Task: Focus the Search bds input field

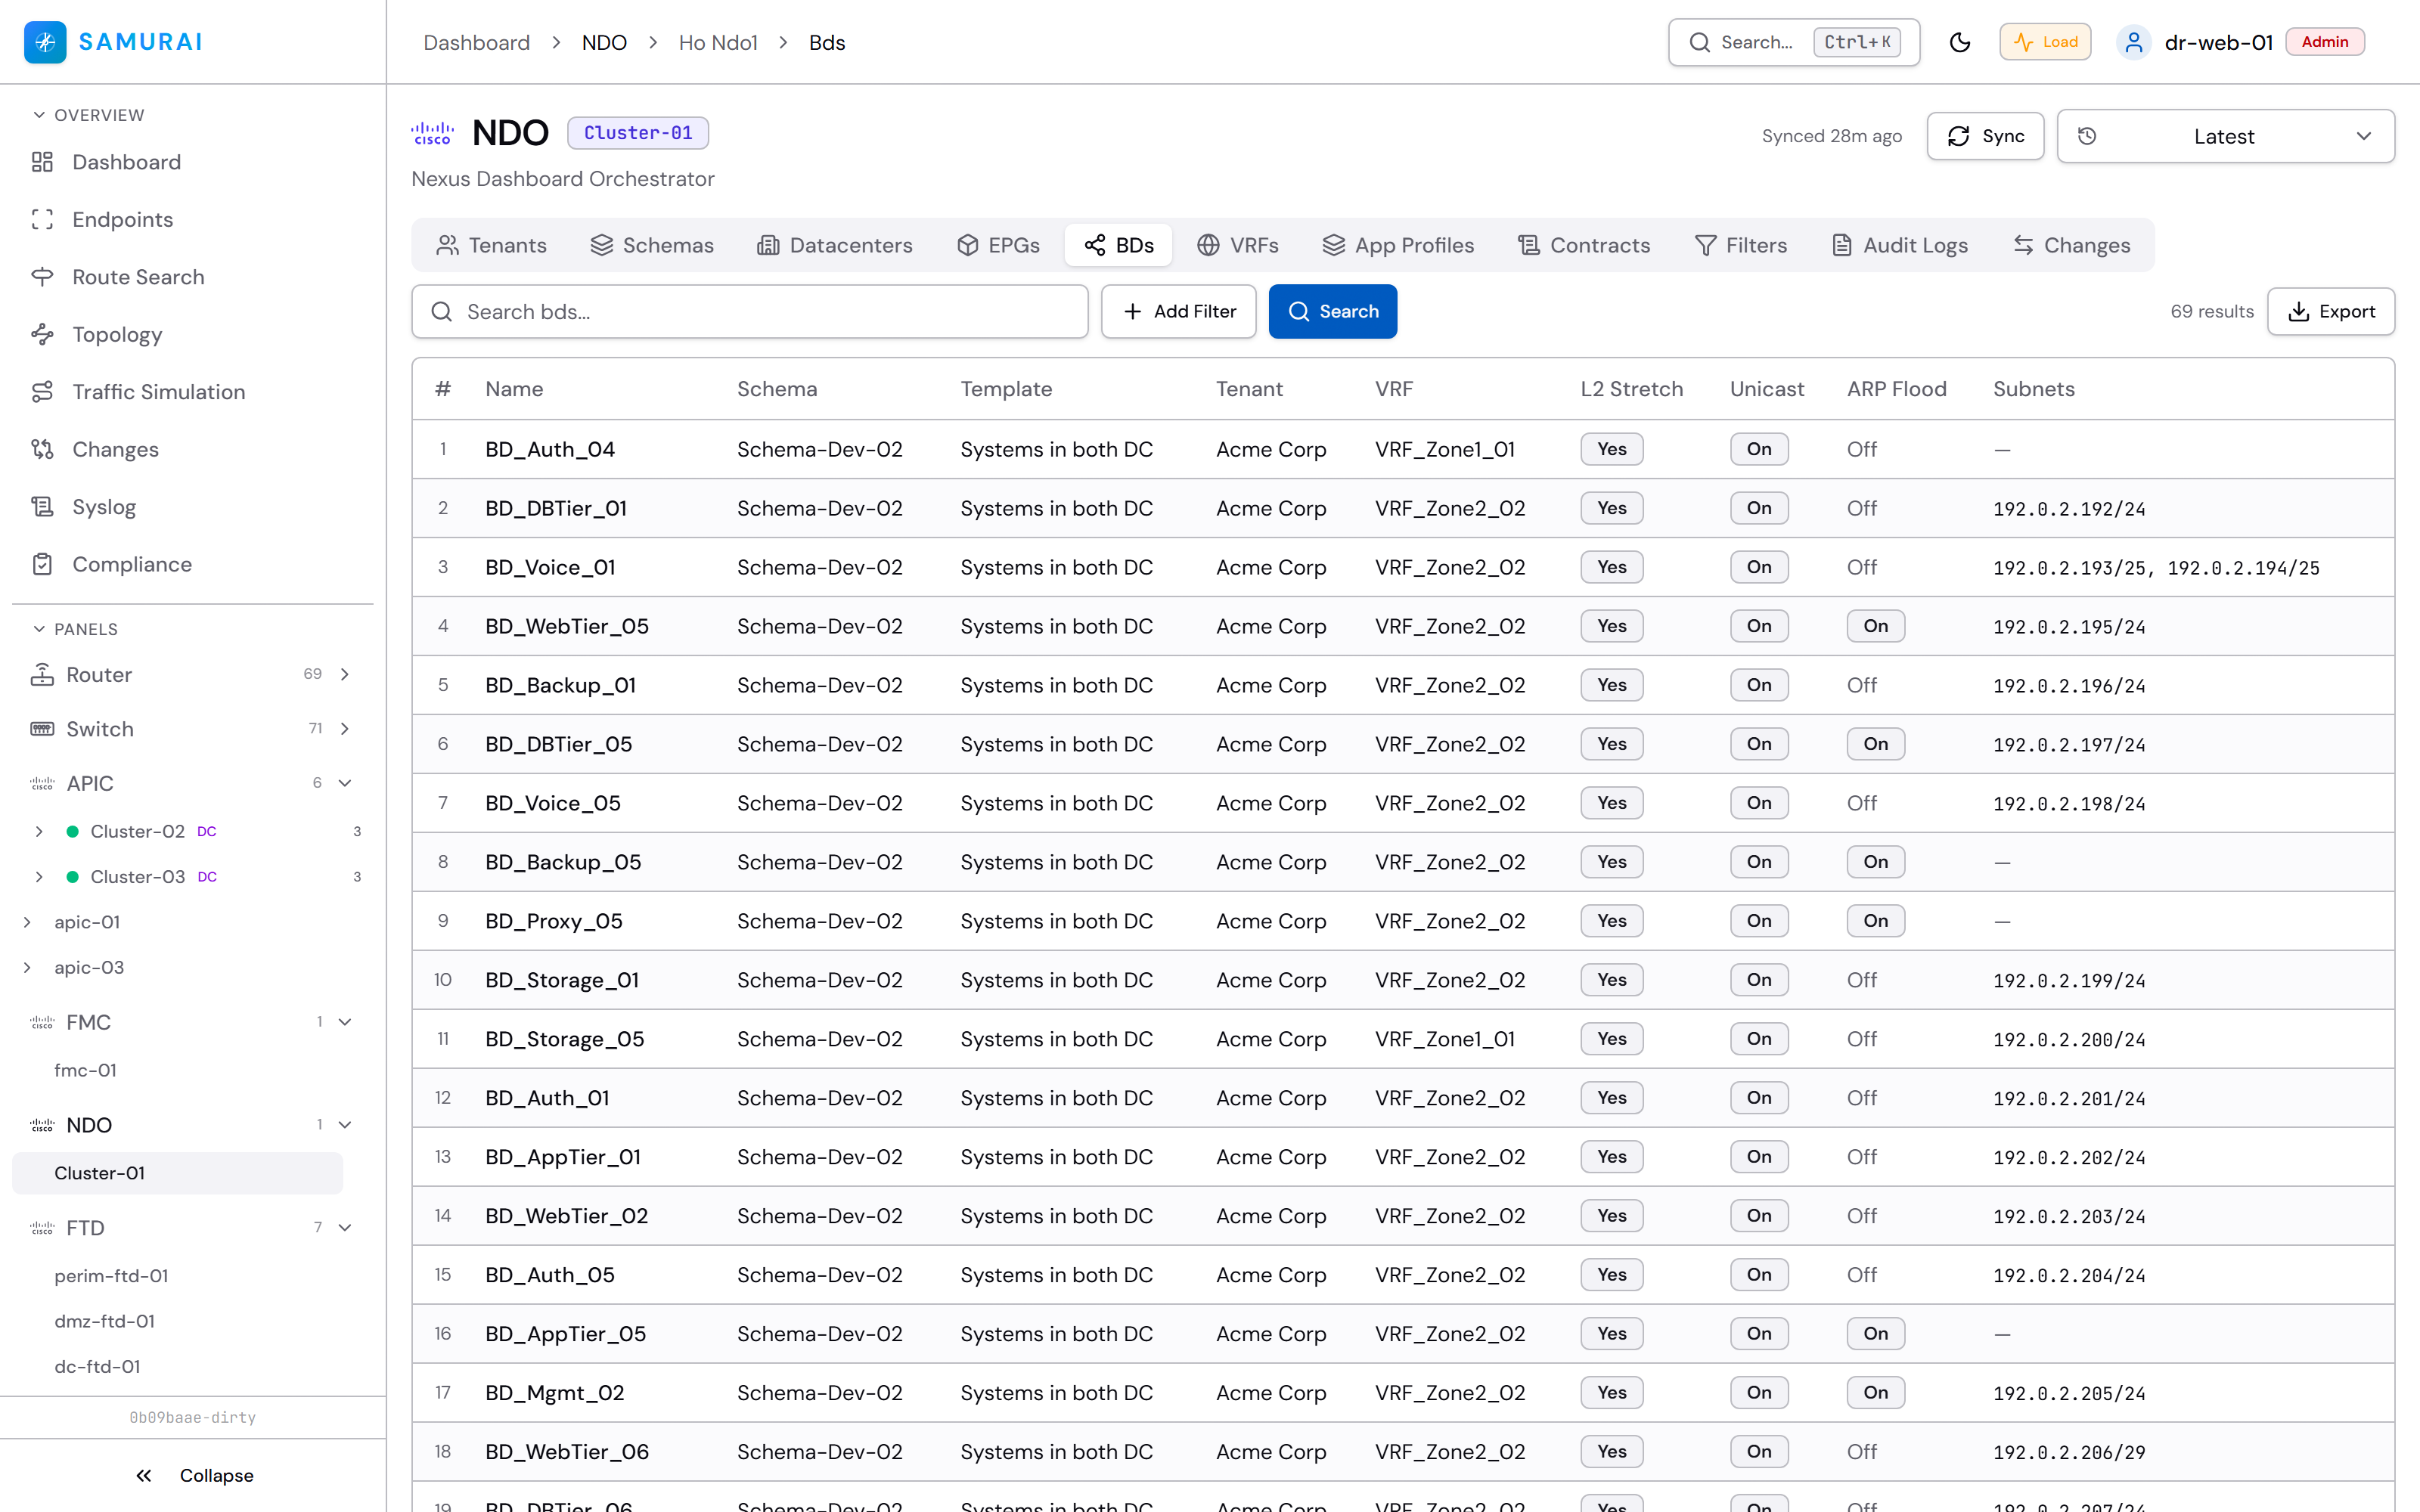Action: [x=749, y=311]
